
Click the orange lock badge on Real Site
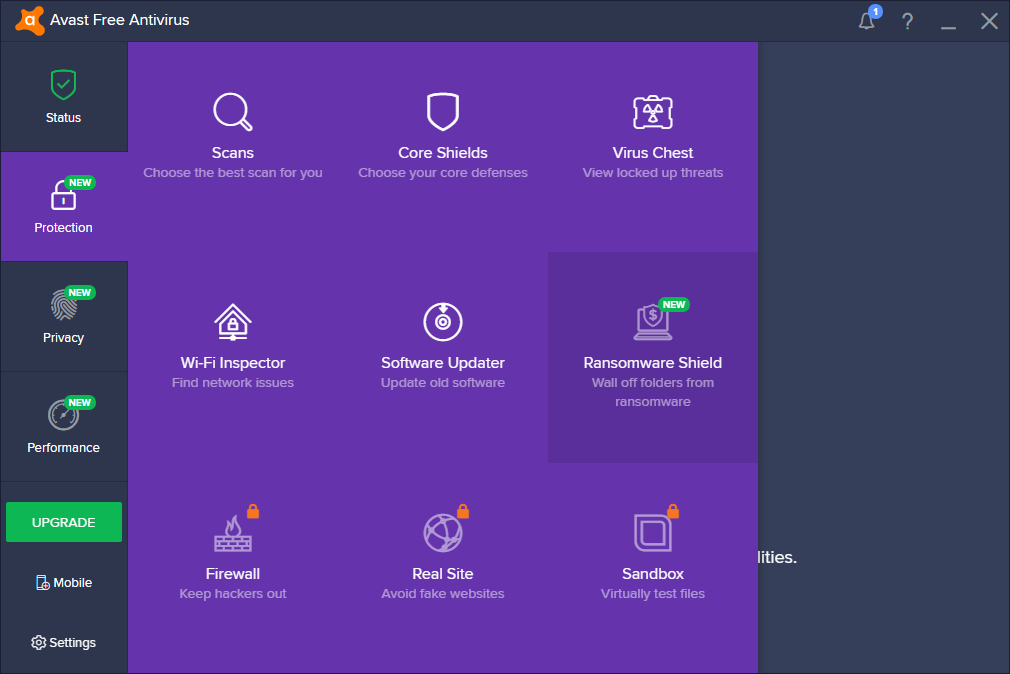pos(462,511)
